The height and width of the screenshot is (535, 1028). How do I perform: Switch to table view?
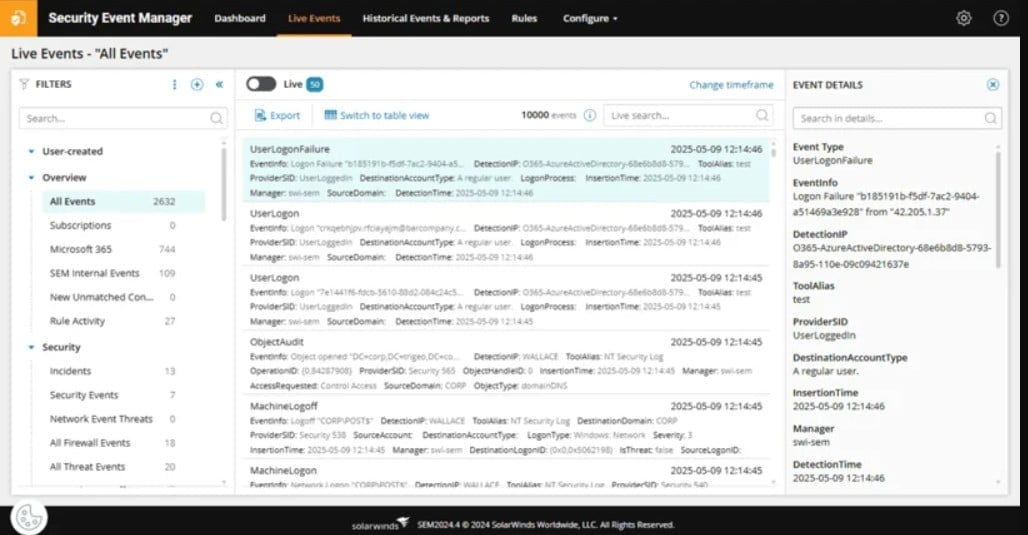coord(376,115)
